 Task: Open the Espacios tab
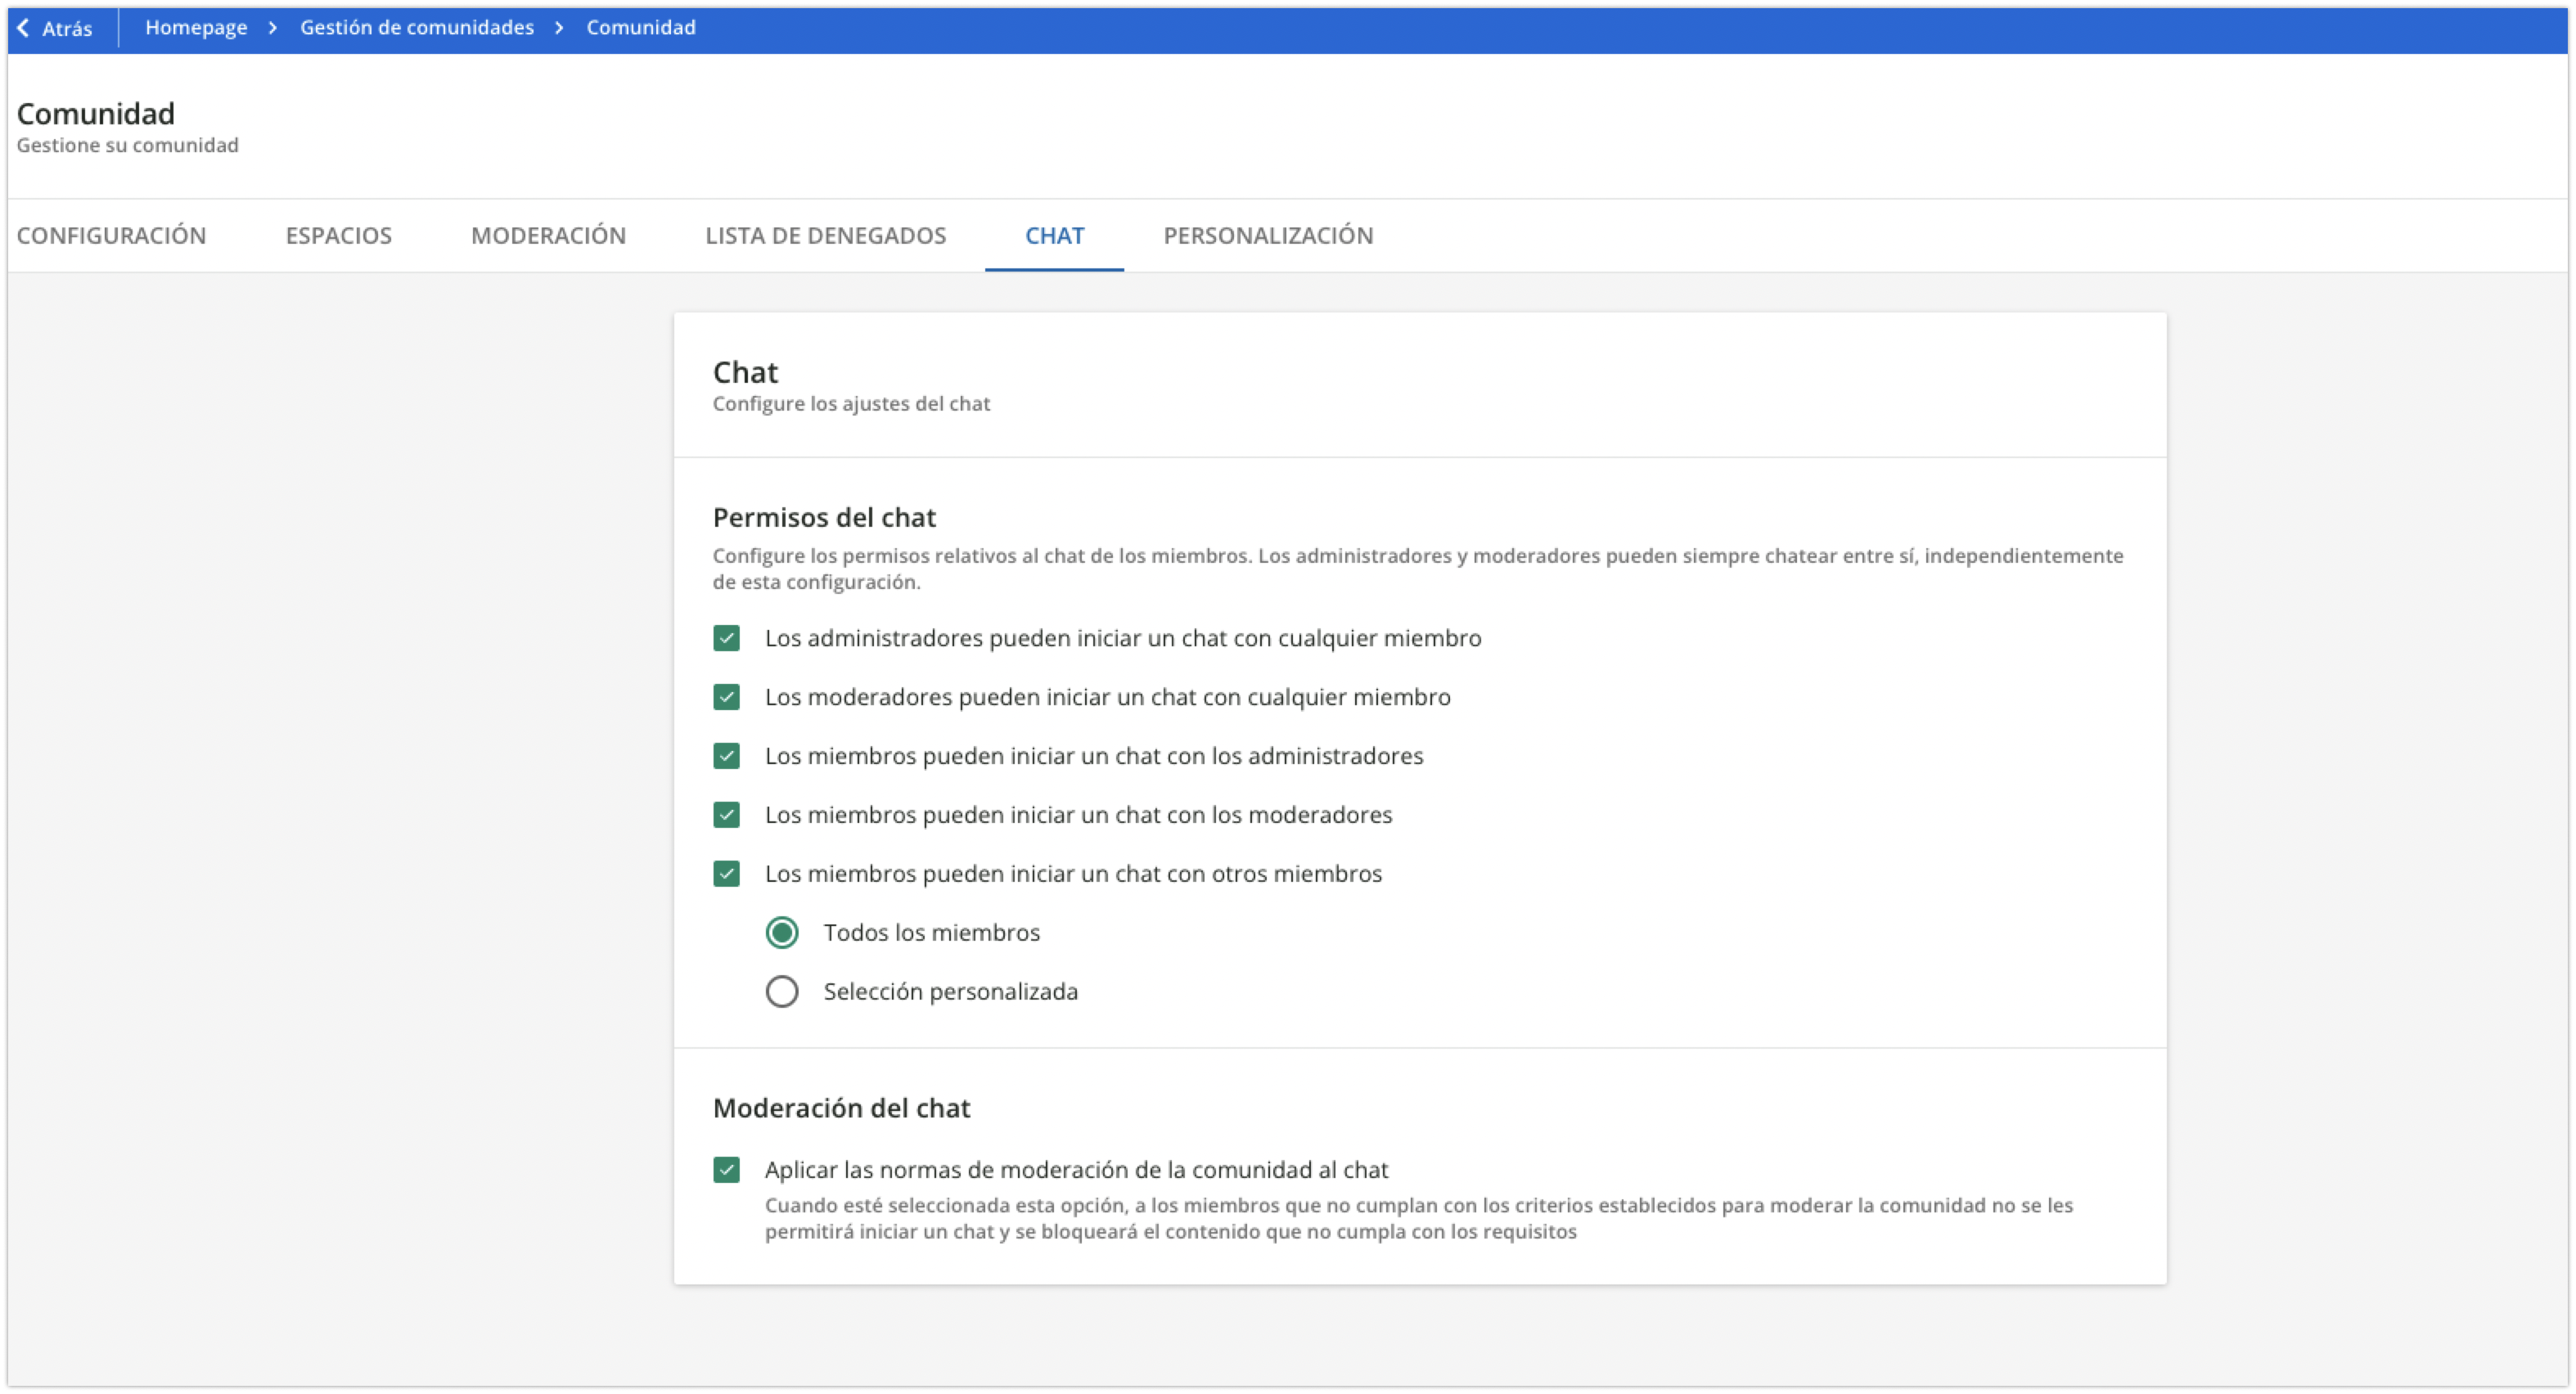338,236
